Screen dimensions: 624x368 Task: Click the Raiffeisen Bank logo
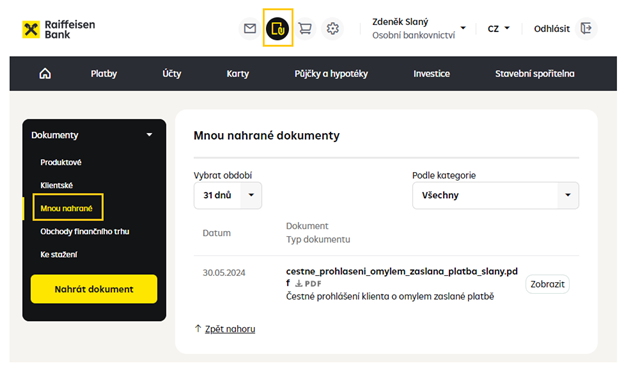58,29
